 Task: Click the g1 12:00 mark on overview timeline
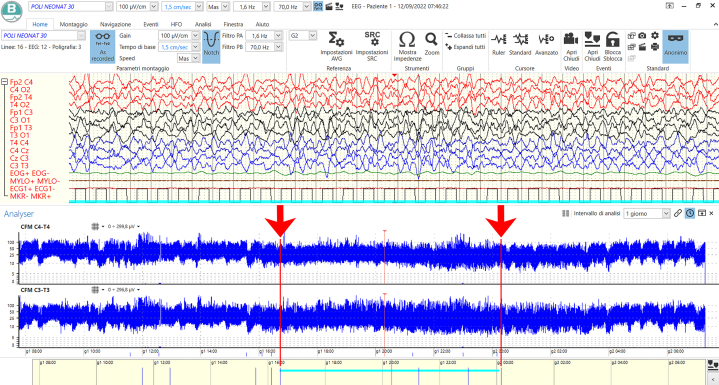(162, 362)
